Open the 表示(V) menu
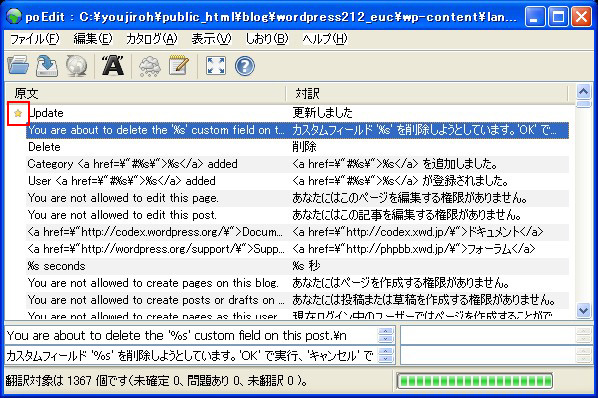This screenshot has width=598, height=398. pos(211,39)
